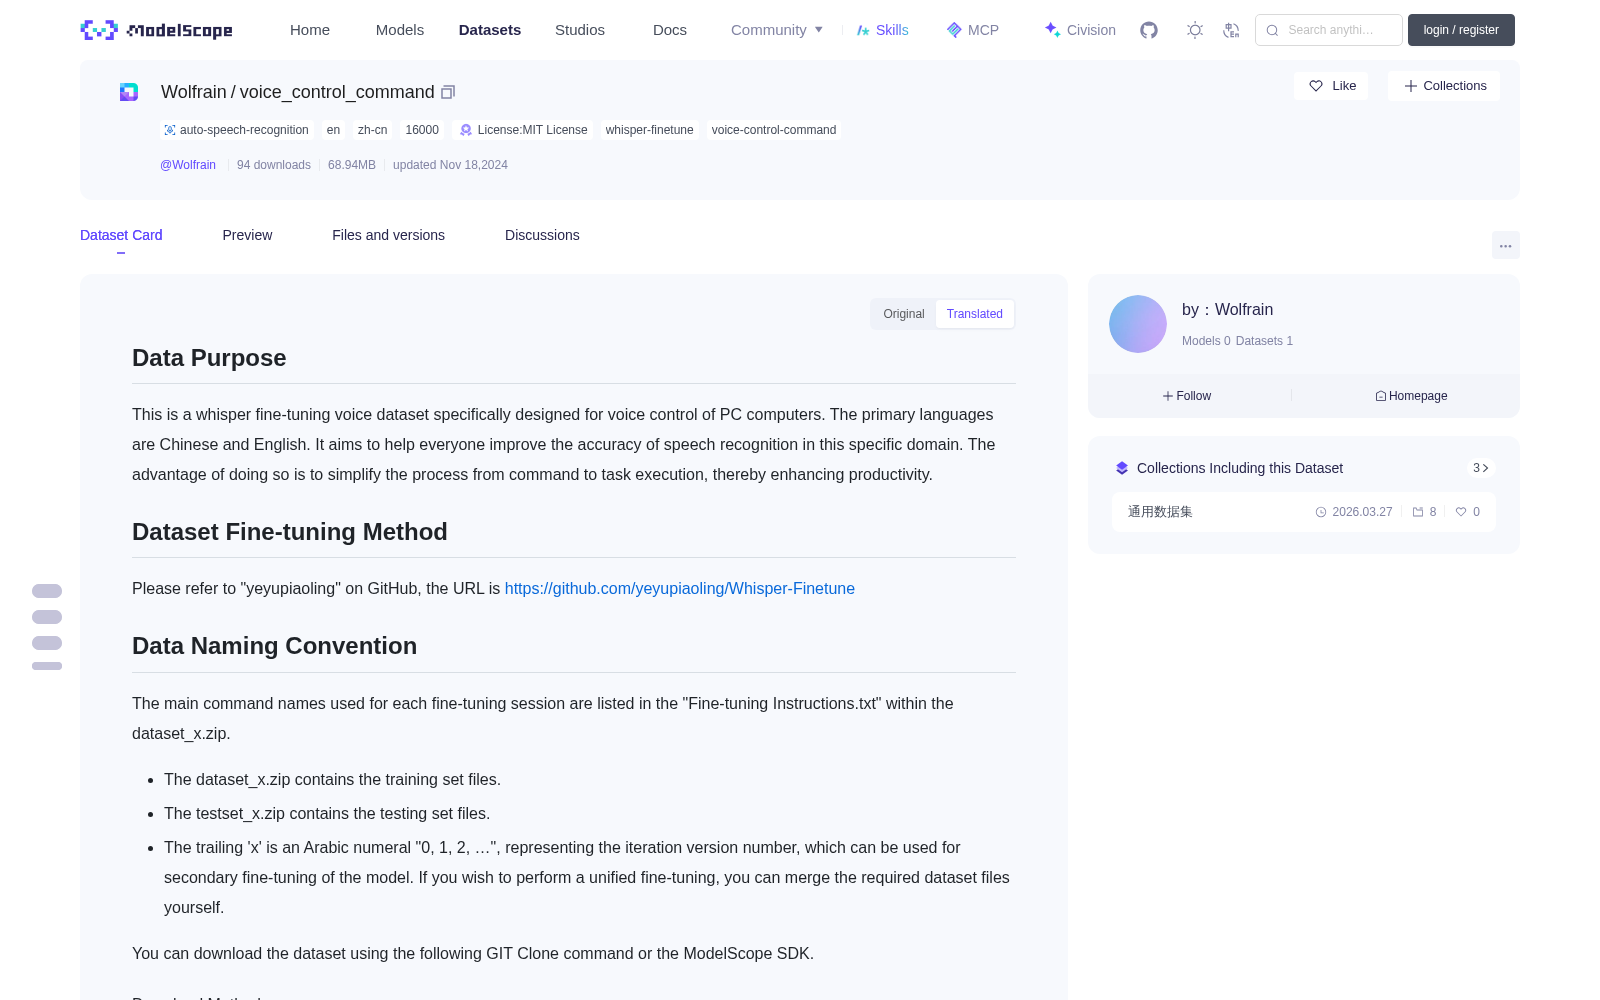Click the voice-control-command tag
Screen dimensions: 1600x1000
pos(774,130)
